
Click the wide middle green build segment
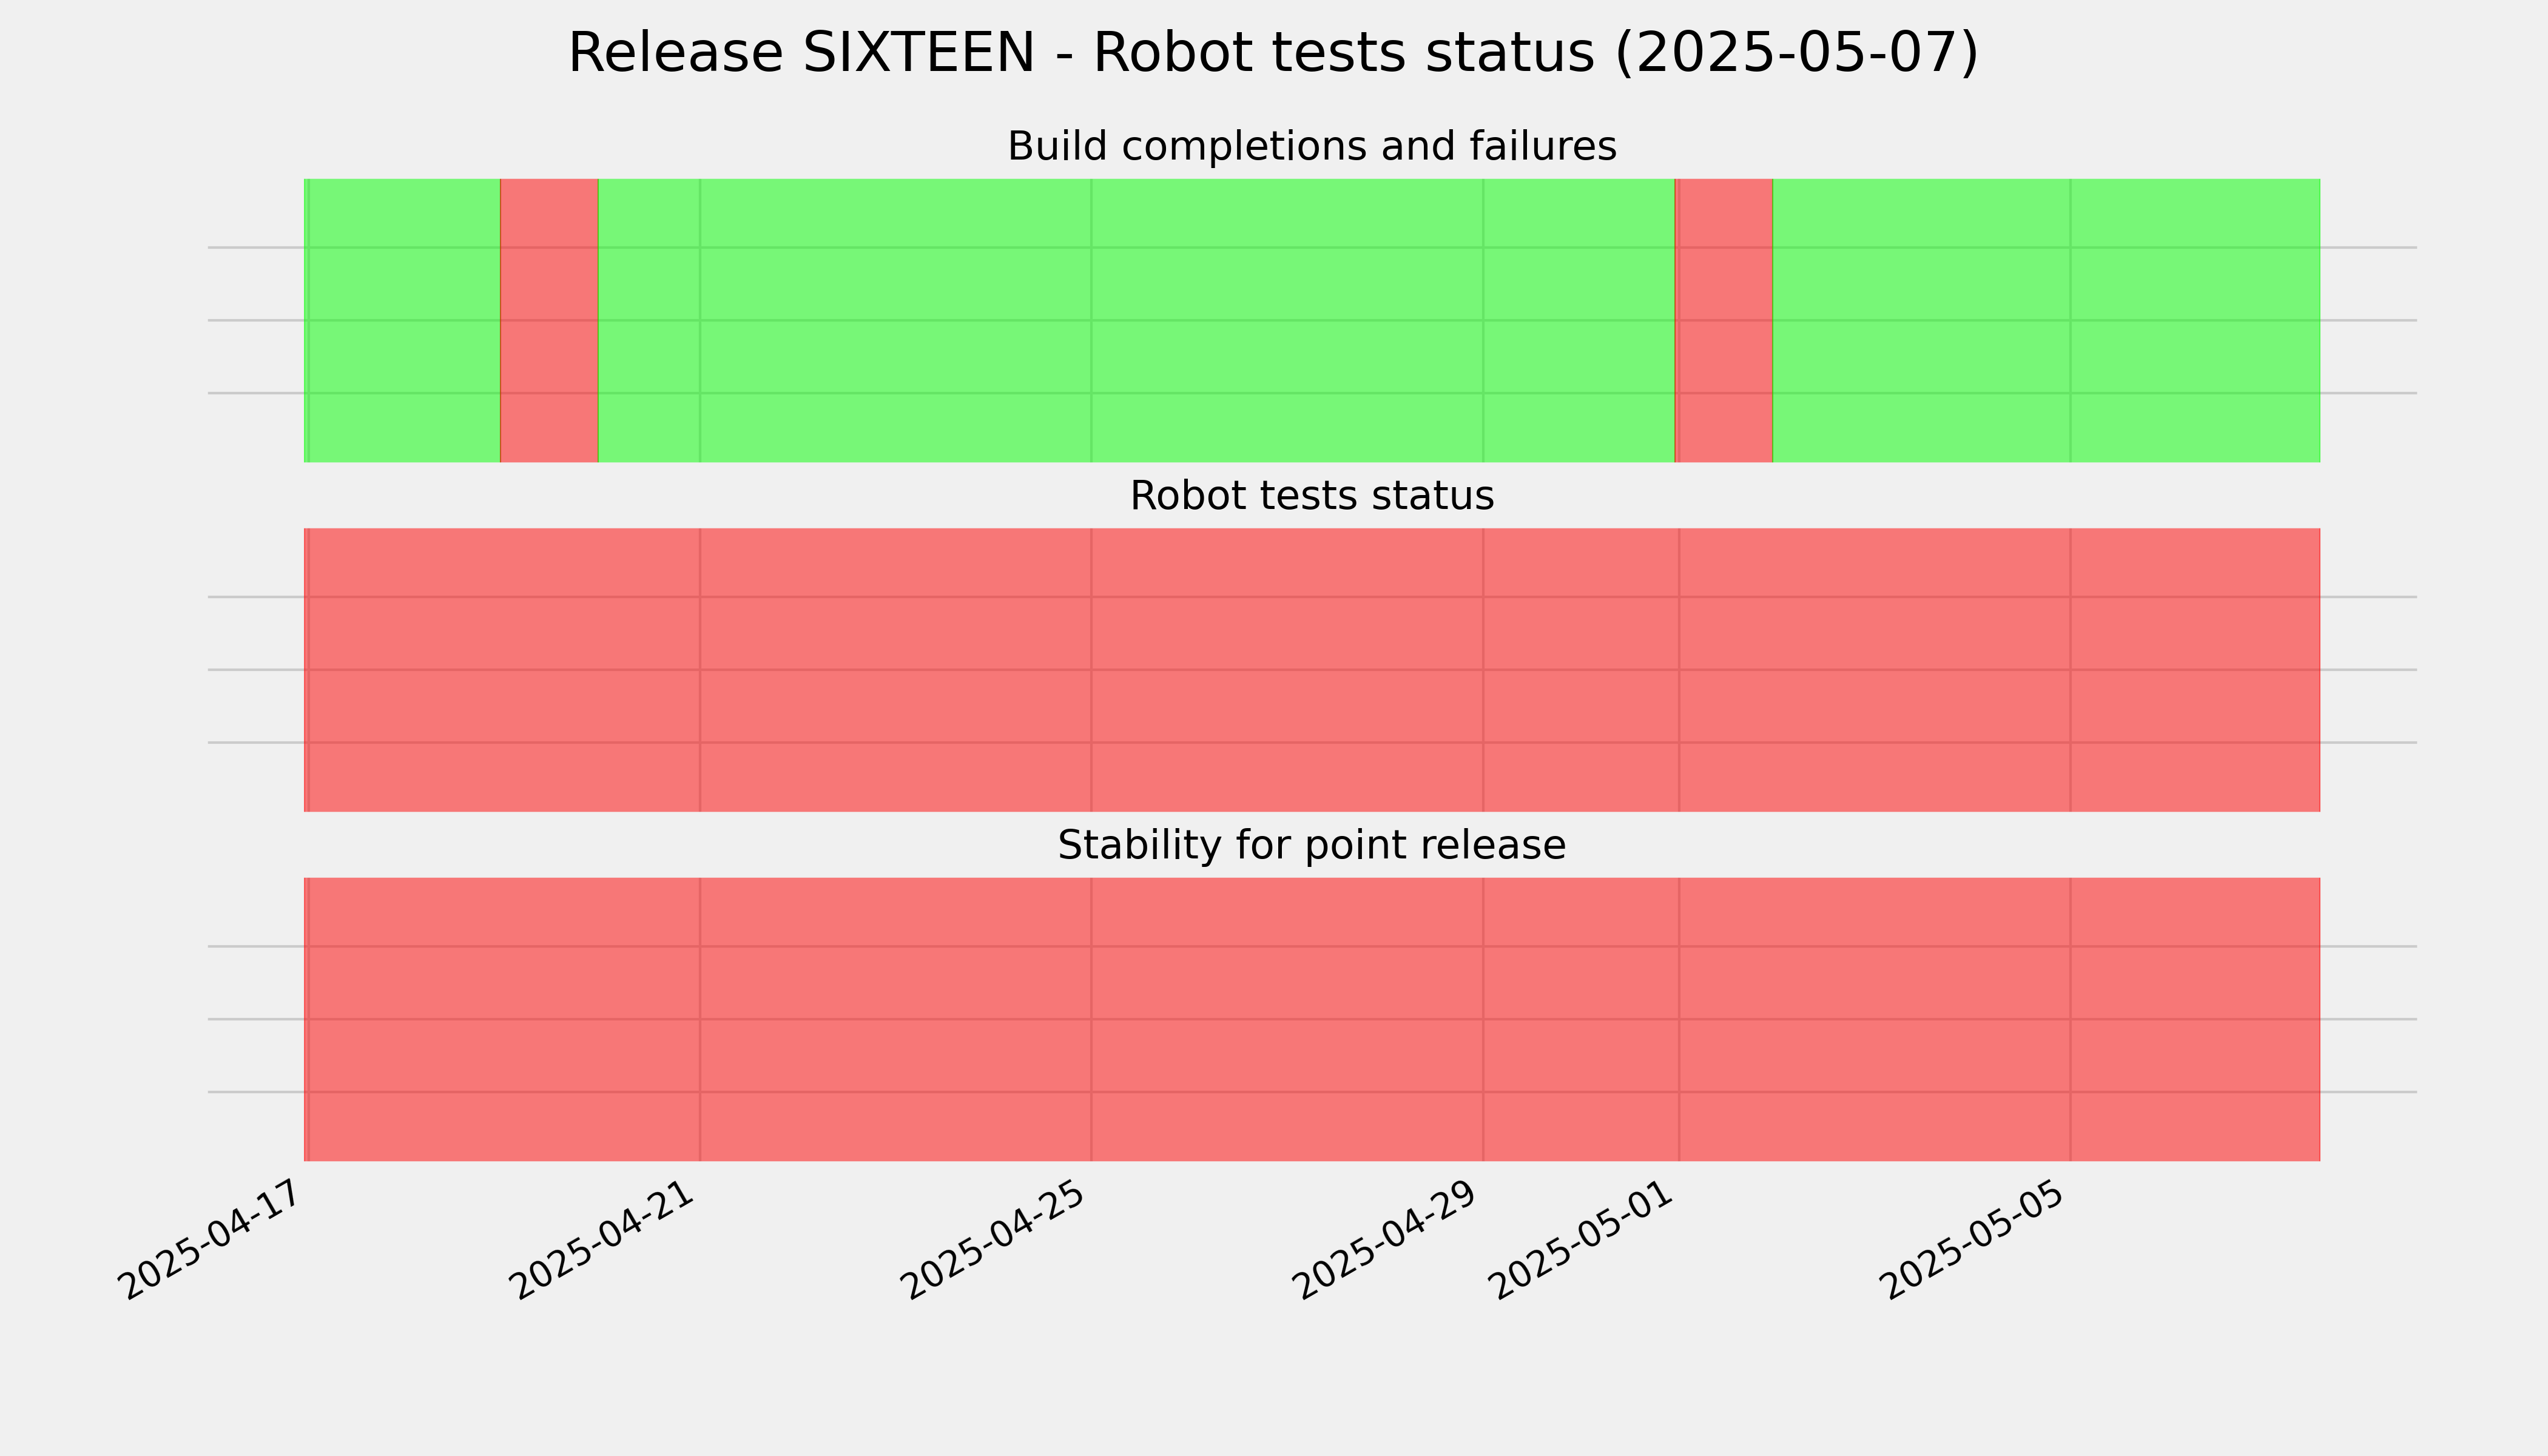(x=1136, y=321)
